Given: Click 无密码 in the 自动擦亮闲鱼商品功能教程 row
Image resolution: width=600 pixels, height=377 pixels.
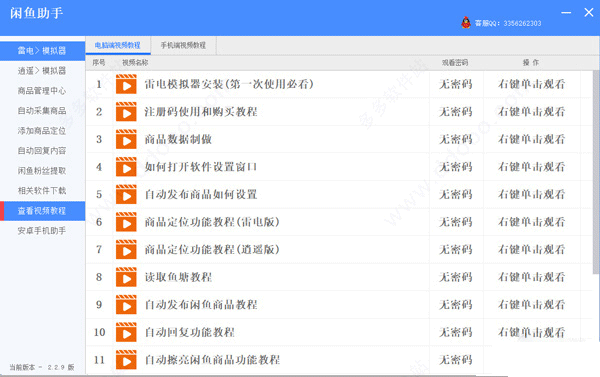Looking at the screenshot, I should click(x=455, y=360).
